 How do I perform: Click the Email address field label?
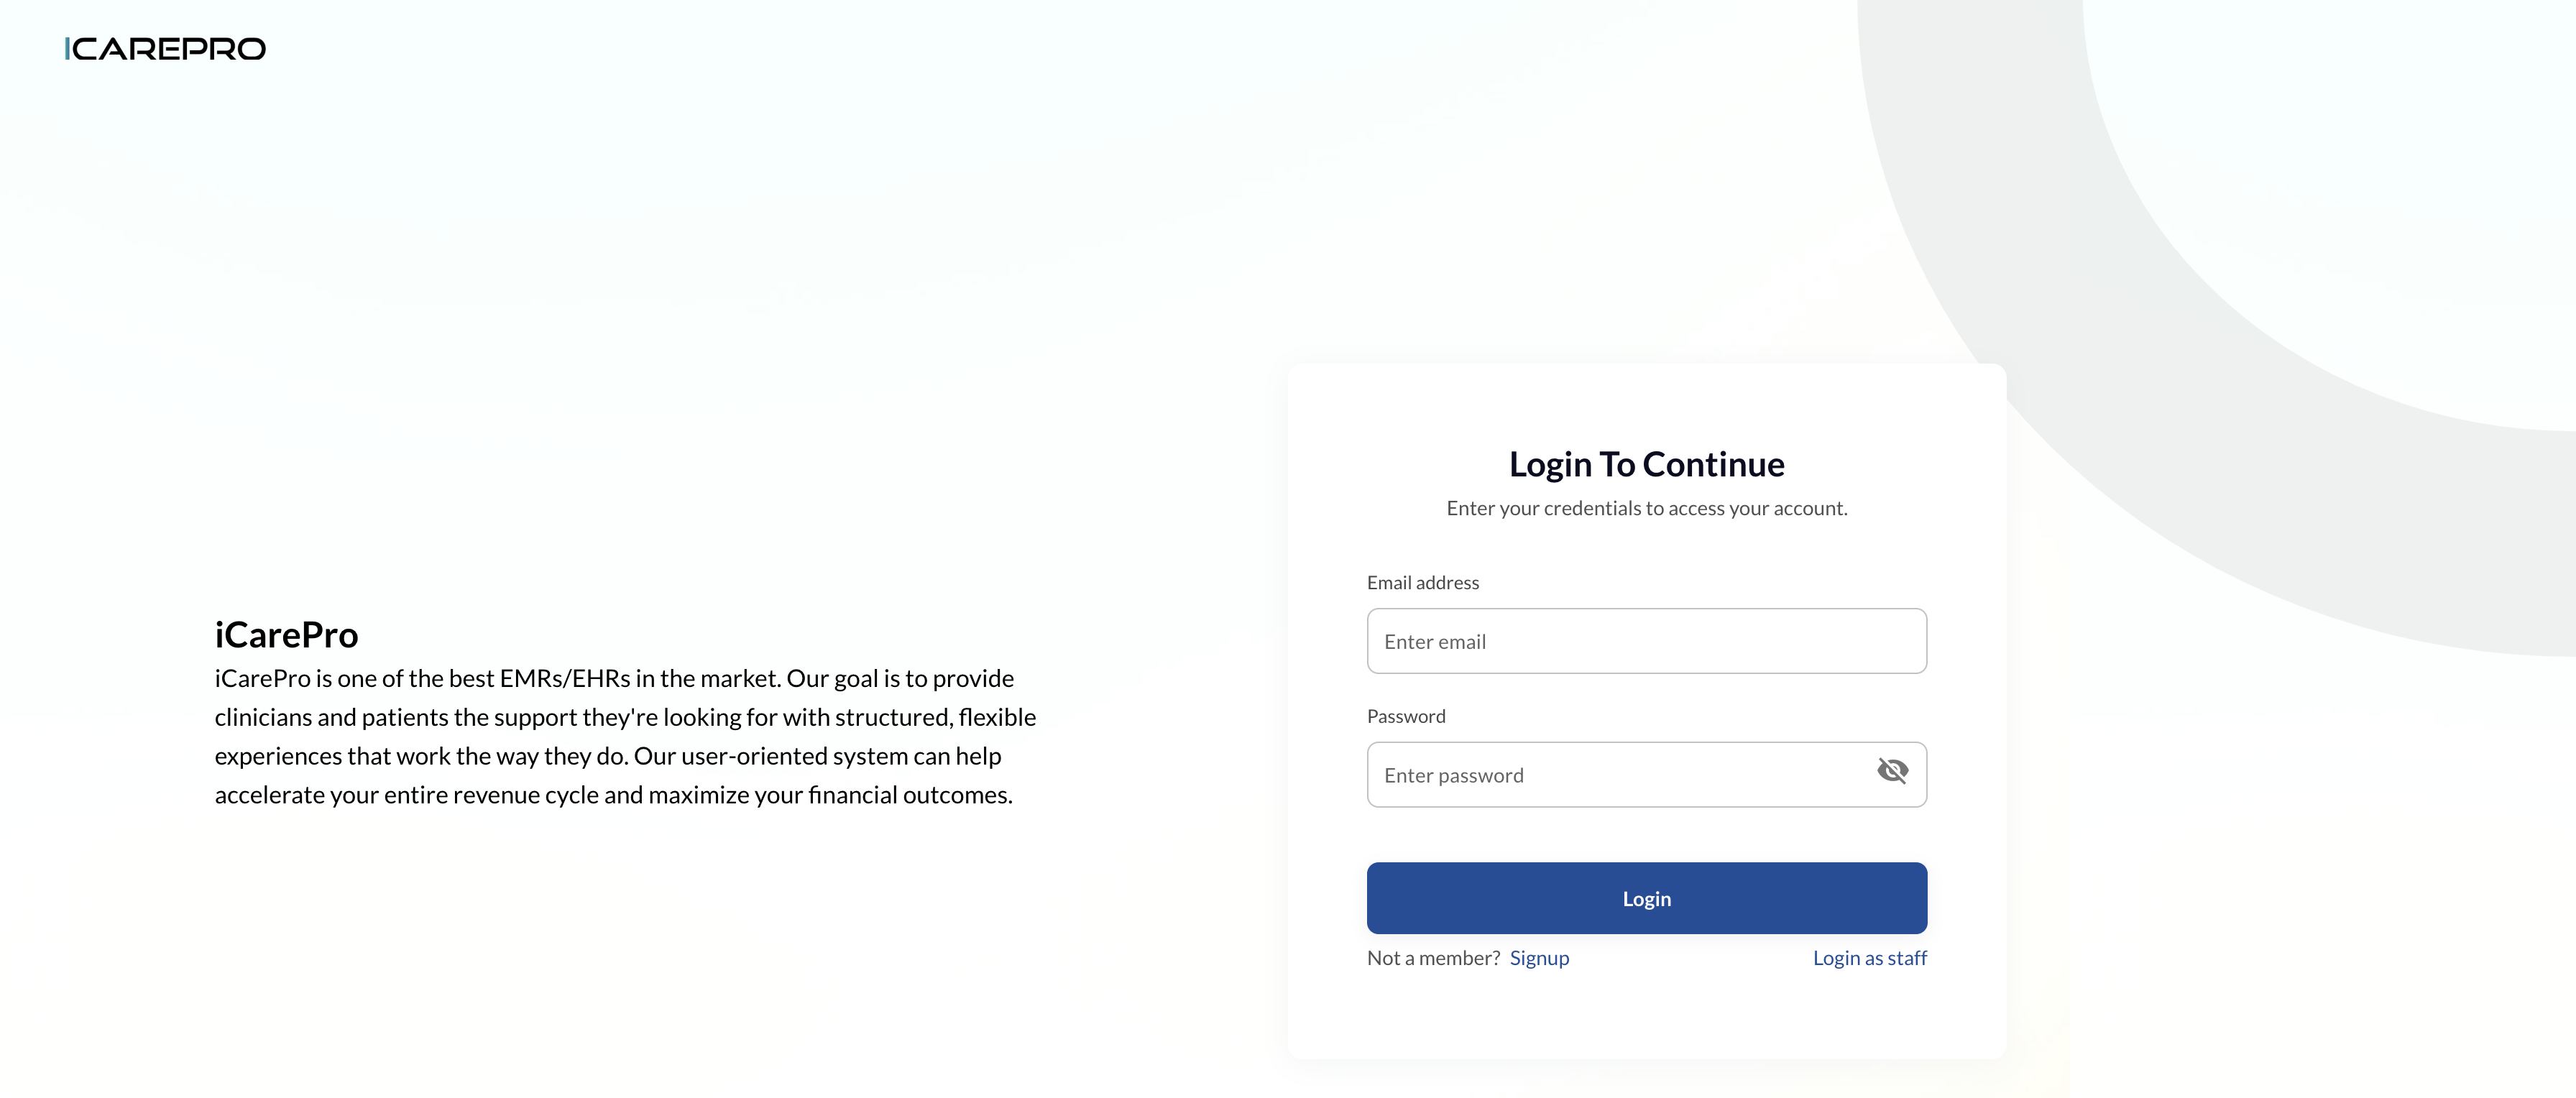pos(1422,582)
